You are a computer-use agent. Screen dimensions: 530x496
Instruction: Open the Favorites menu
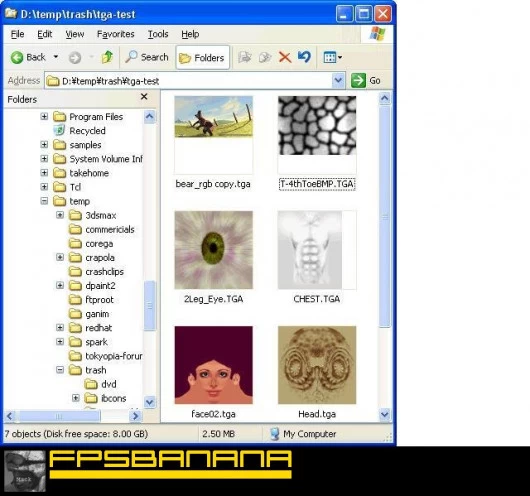tap(116, 34)
